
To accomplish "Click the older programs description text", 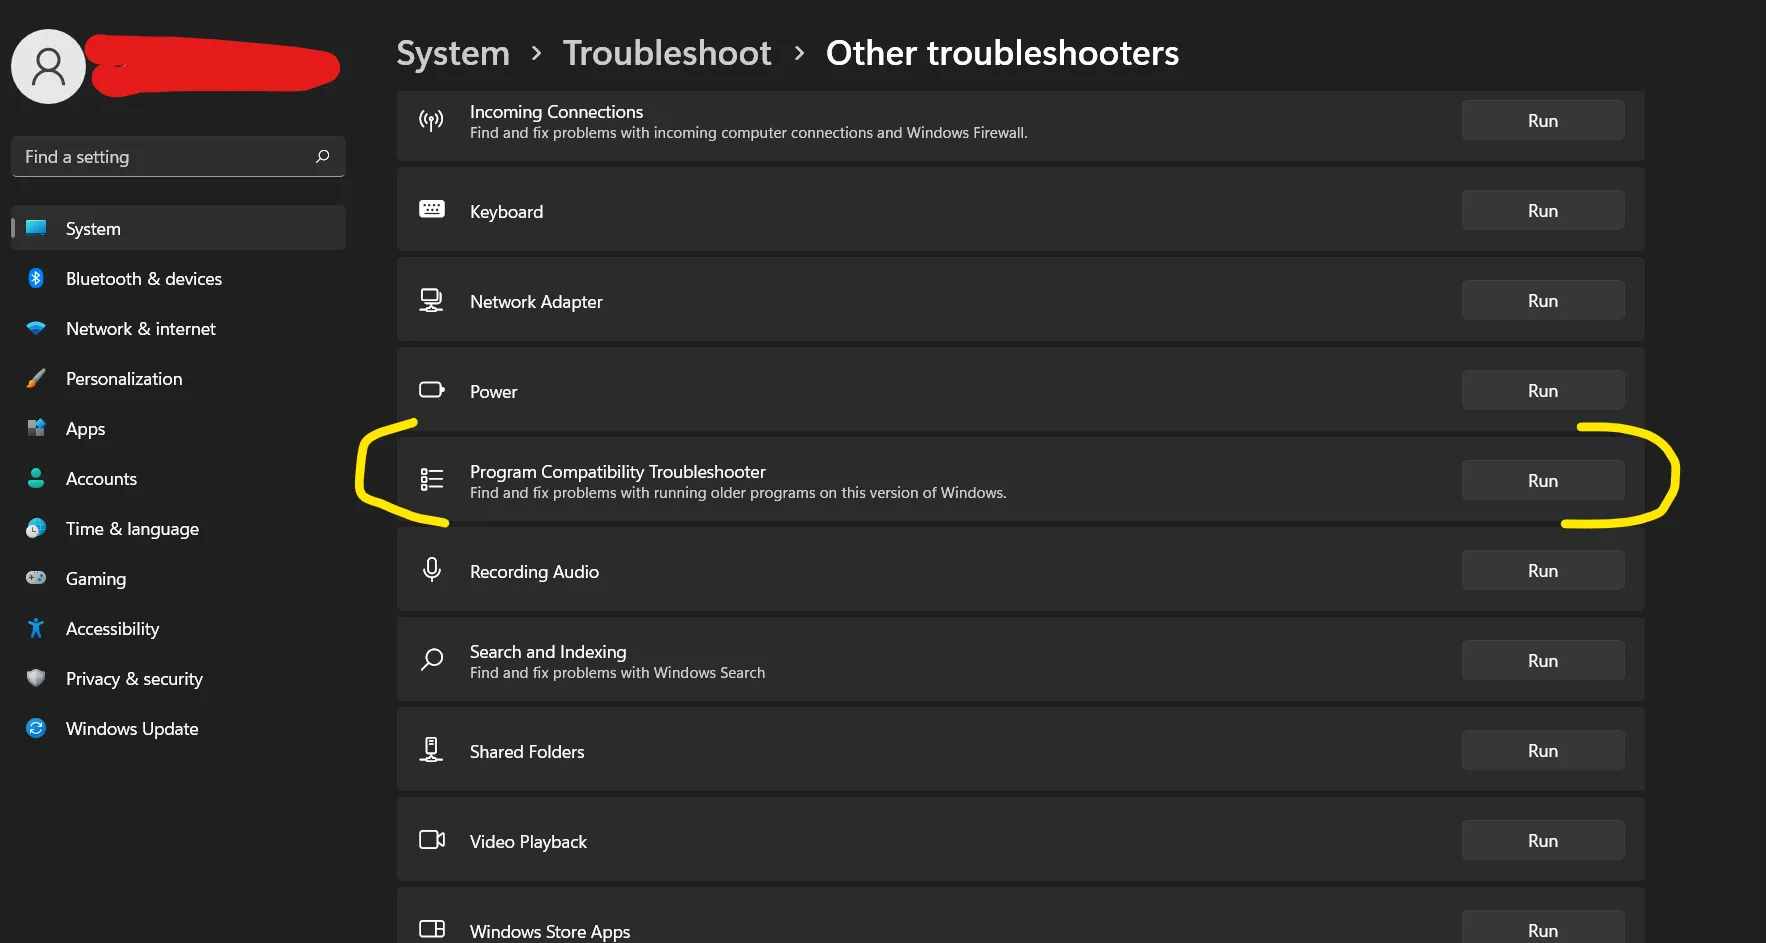I will pyautogui.click(x=738, y=493).
